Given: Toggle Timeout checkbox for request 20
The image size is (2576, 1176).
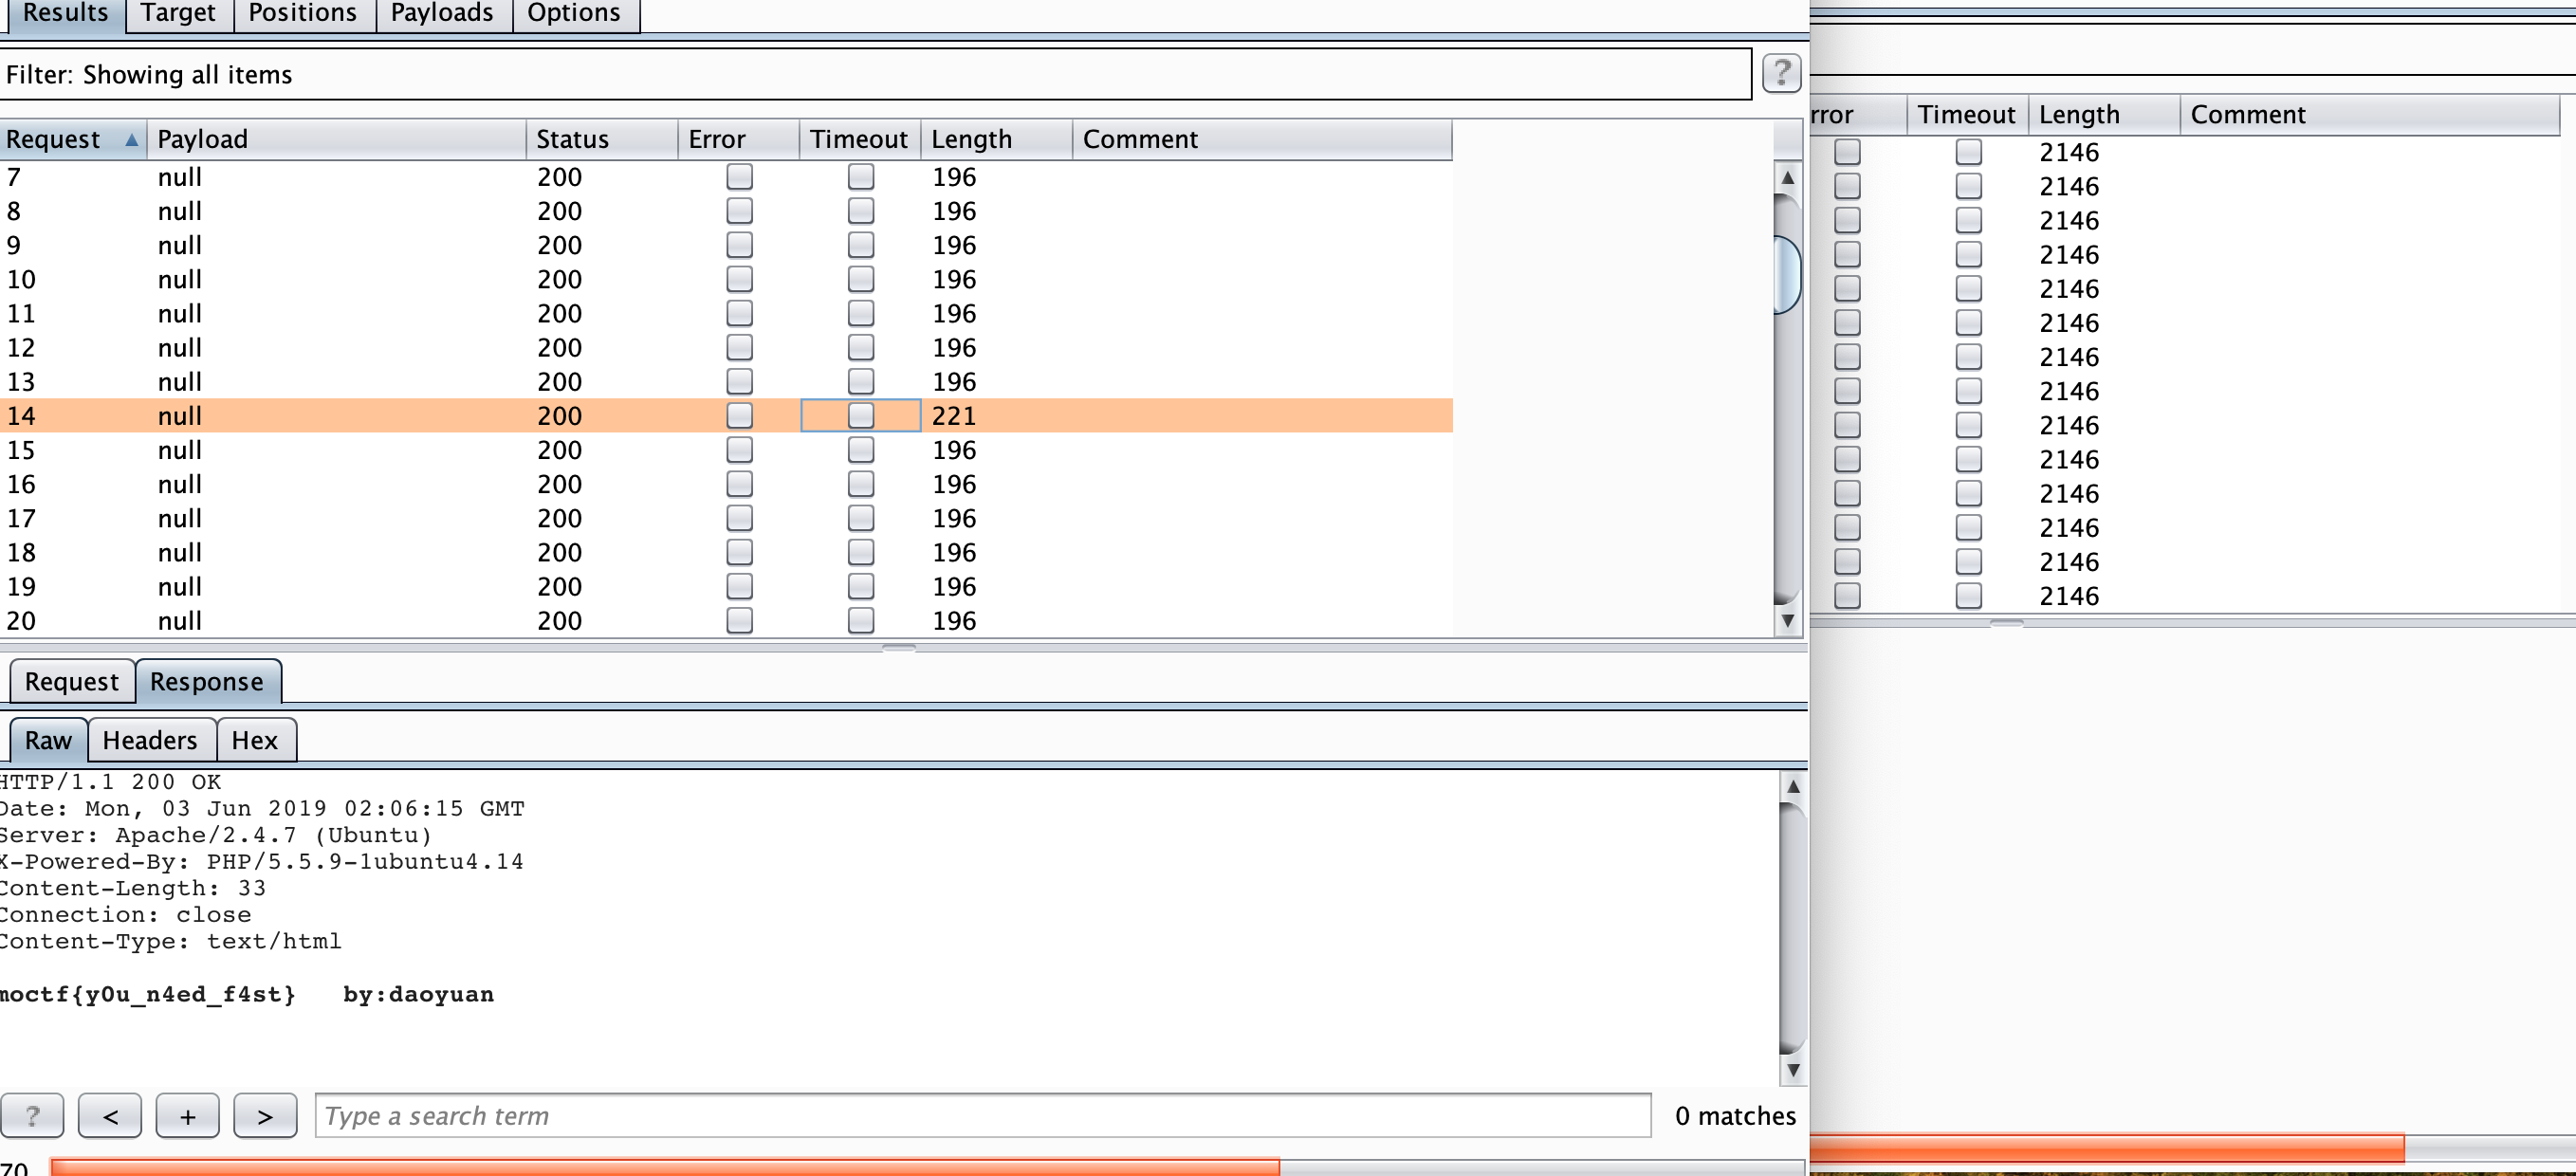Looking at the screenshot, I should [860, 621].
